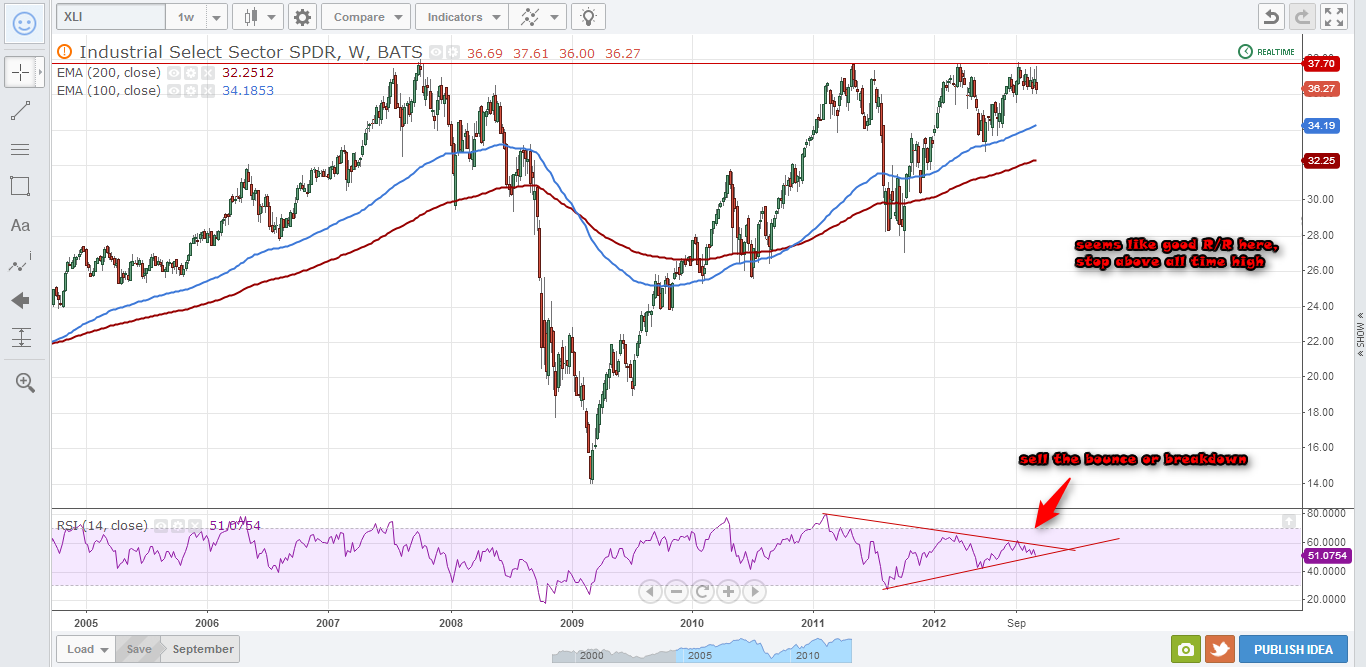The width and height of the screenshot is (1366, 667).
Task: Open settings gear for EMA (200, close)
Action: point(190,73)
